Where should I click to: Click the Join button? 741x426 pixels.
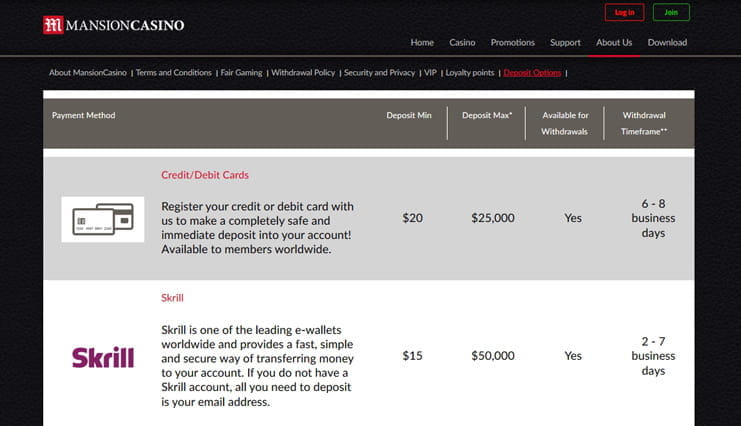pos(671,12)
